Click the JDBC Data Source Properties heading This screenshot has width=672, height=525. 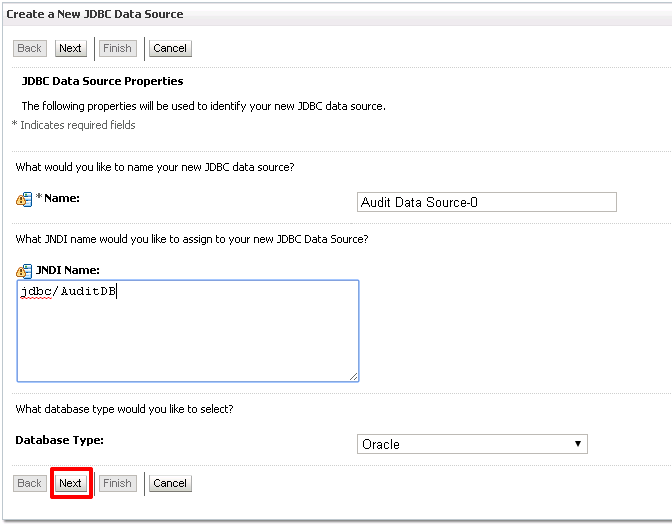point(102,81)
